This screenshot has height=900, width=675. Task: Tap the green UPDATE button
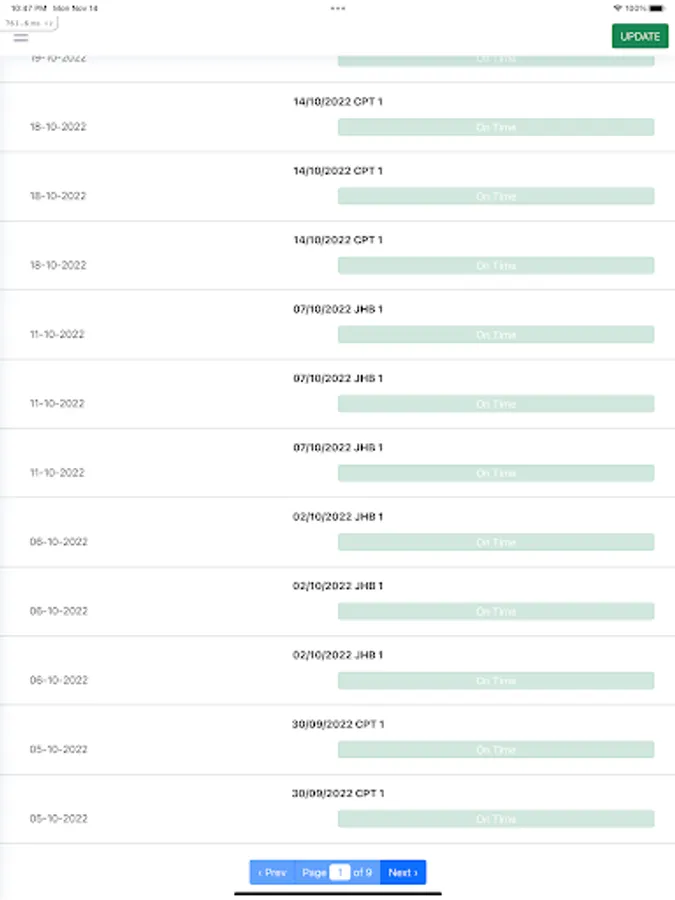(x=640, y=36)
